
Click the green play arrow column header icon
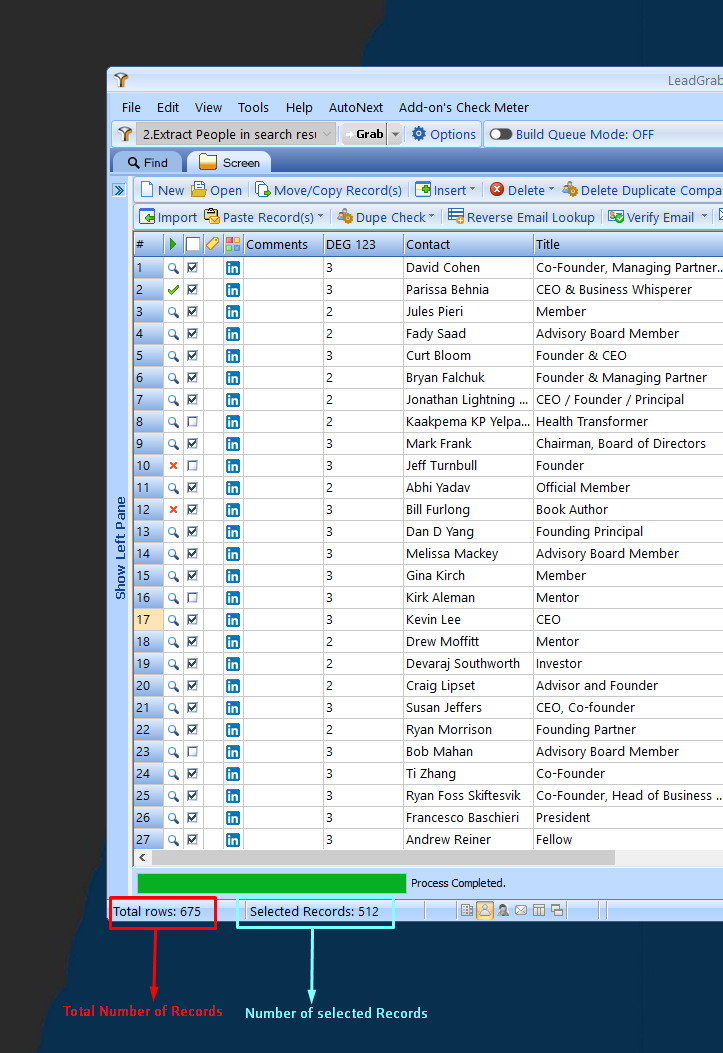(173, 244)
